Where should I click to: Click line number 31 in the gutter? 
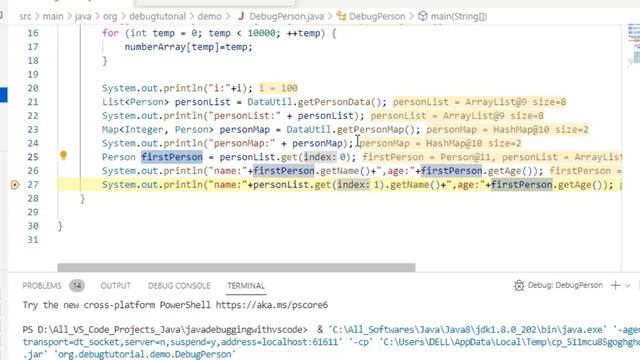pos(33,240)
